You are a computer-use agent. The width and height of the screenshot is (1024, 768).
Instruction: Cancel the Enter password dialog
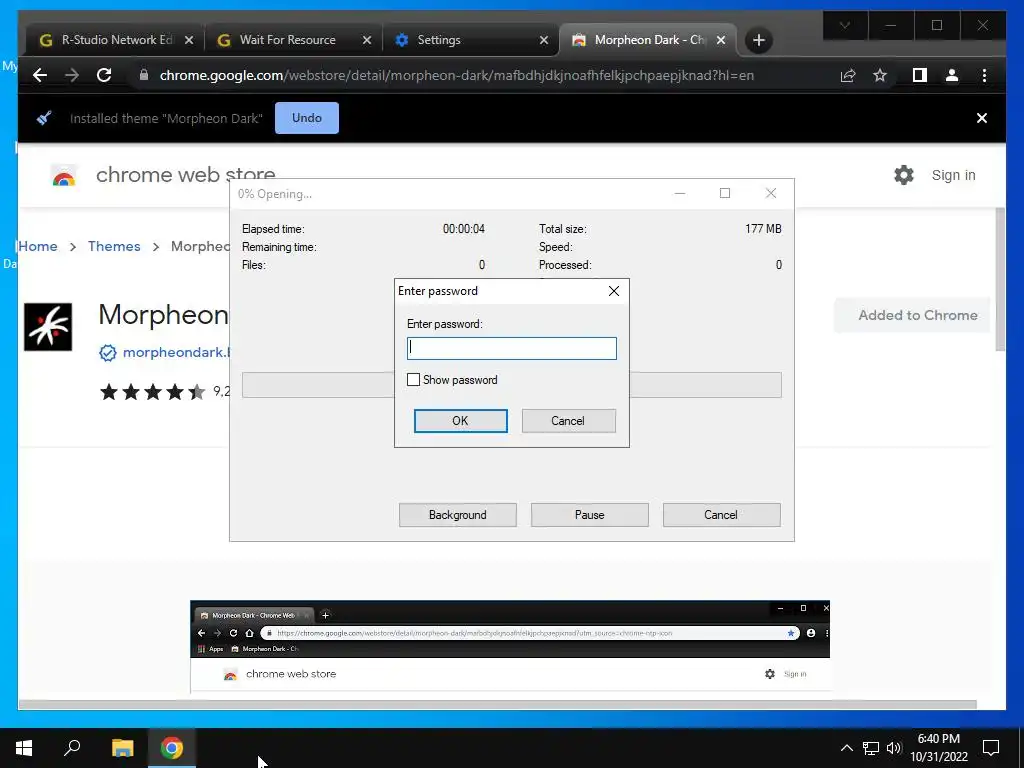click(x=568, y=421)
